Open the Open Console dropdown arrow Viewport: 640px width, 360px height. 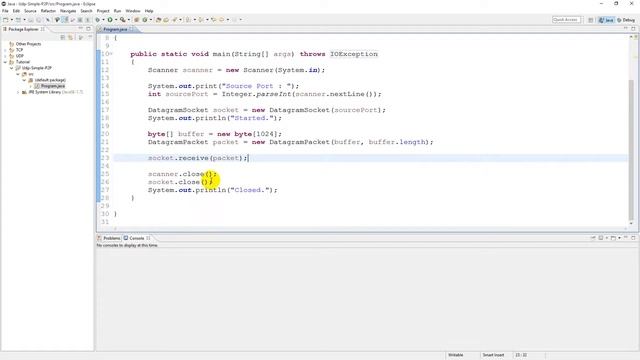619,238
